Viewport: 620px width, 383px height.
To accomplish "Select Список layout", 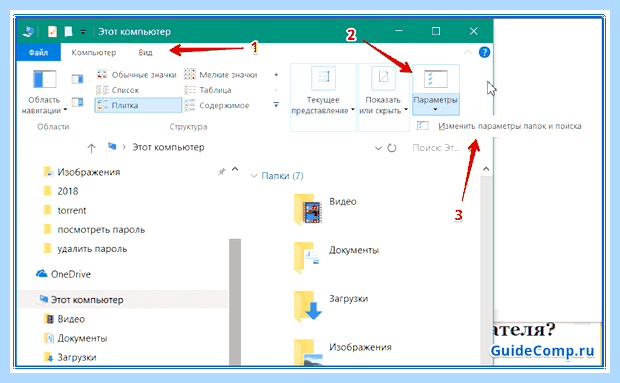I will (118, 90).
